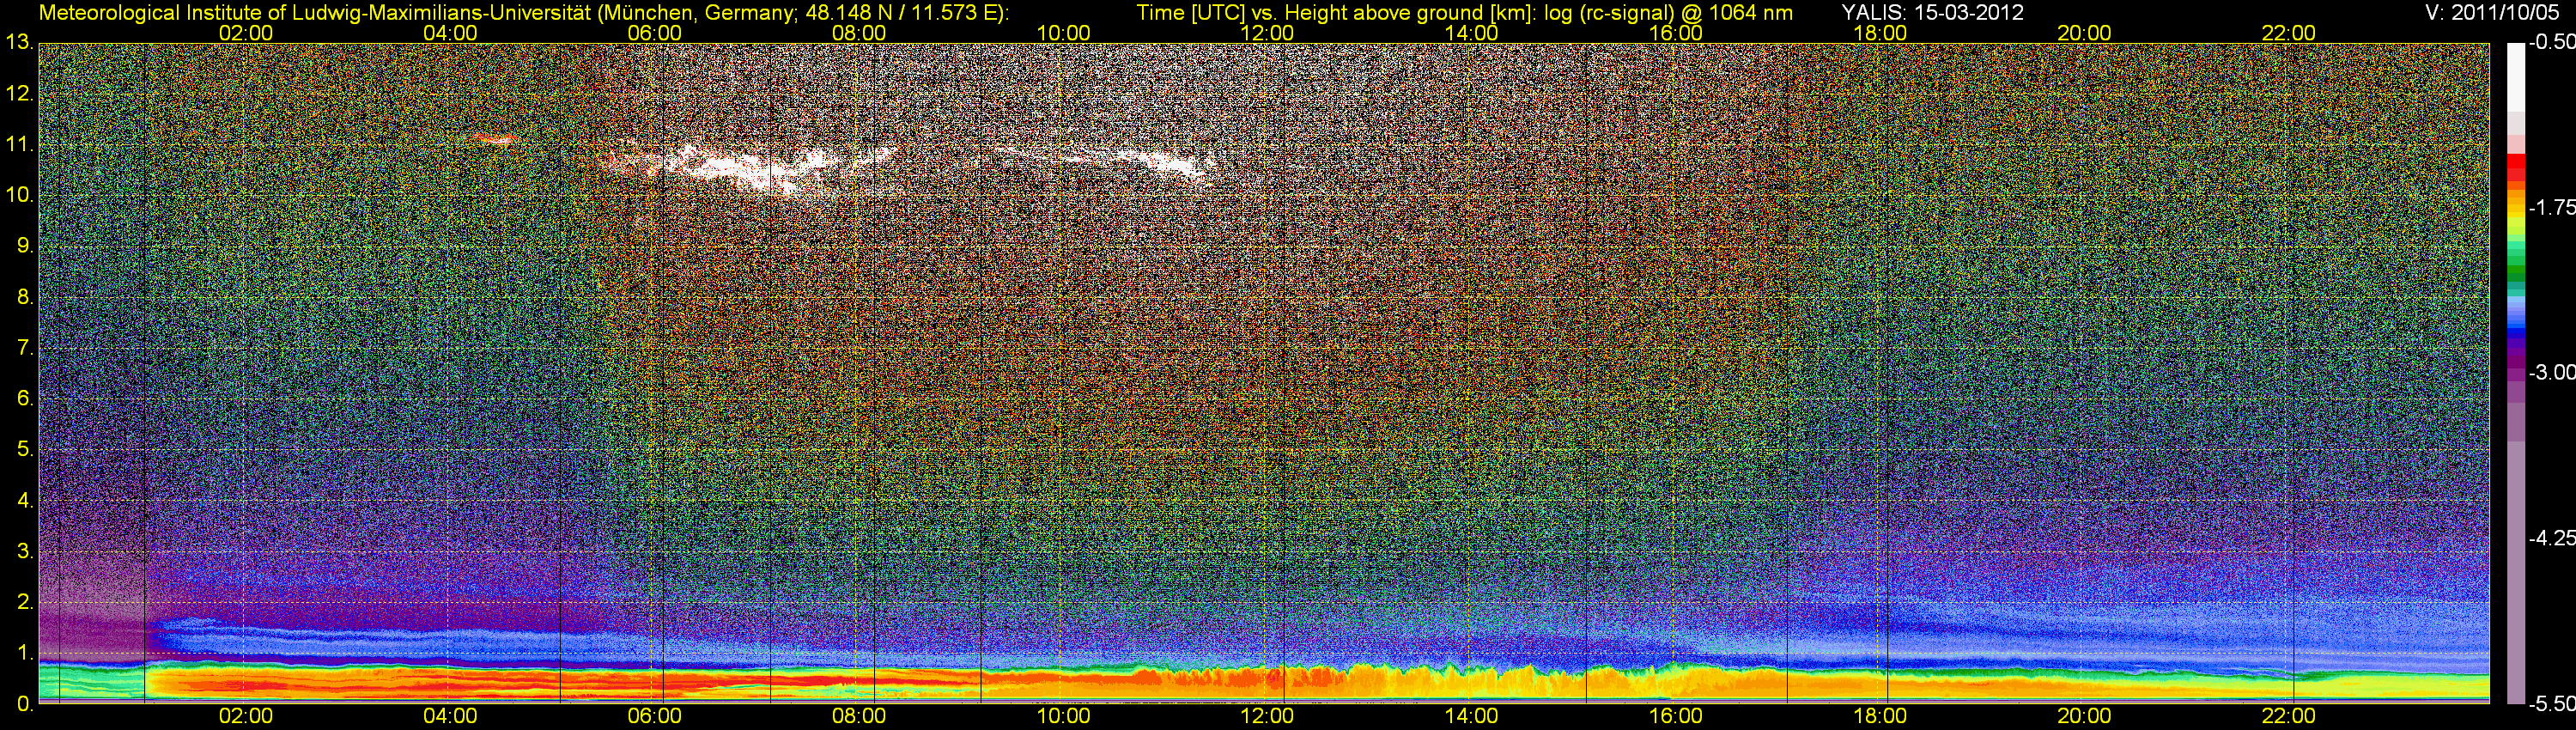Click the 20:00 label on the top time axis
2576x730 pixels.
point(2084,33)
